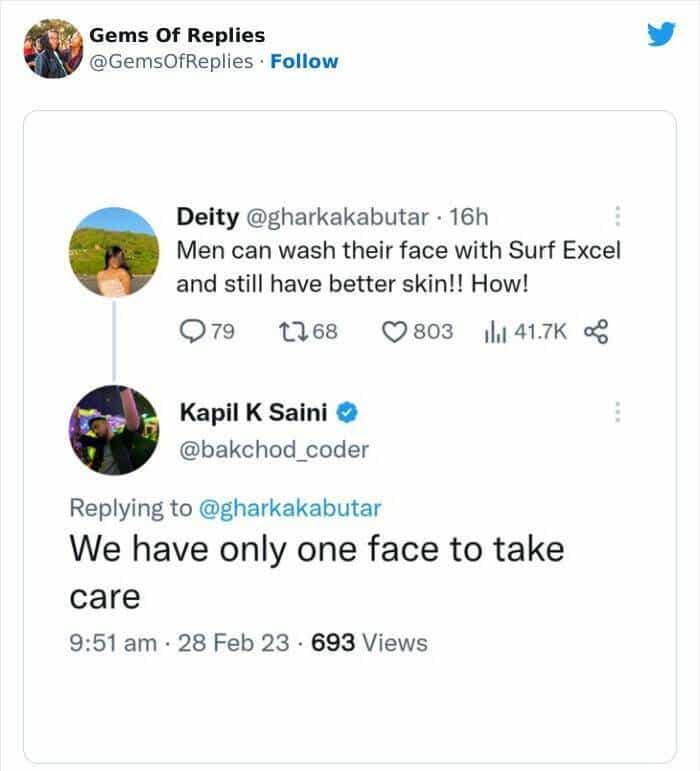Click the Gems Of Replies account name
700x771 pixels.
(x=177, y=36)
